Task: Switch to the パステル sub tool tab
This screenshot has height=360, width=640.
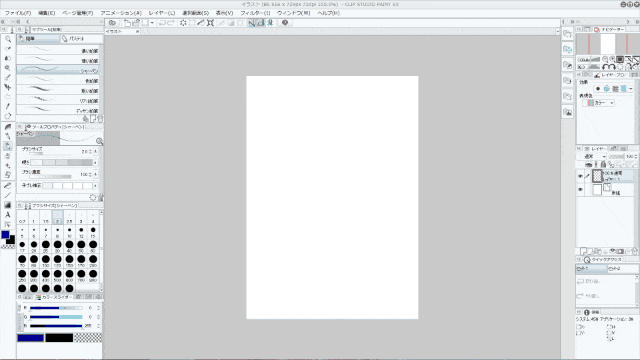Action: pyautogui.click(x=81, y=39)
